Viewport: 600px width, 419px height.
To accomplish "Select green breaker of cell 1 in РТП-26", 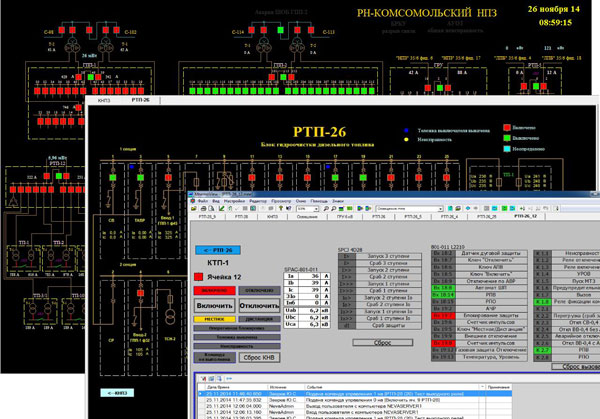I will click(112, 178).
